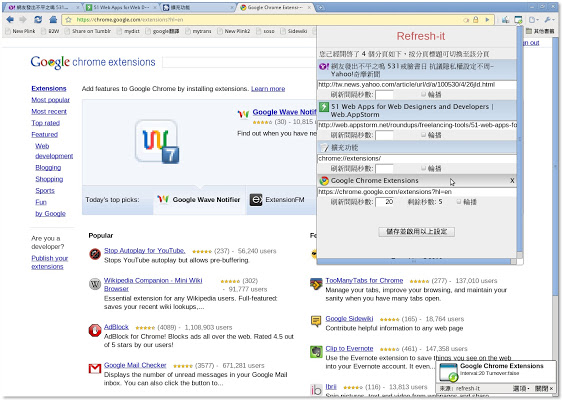
Task: Toggle 輪播 checkbox for 51 Web Apps entry
Action: [x=423, y=135]
